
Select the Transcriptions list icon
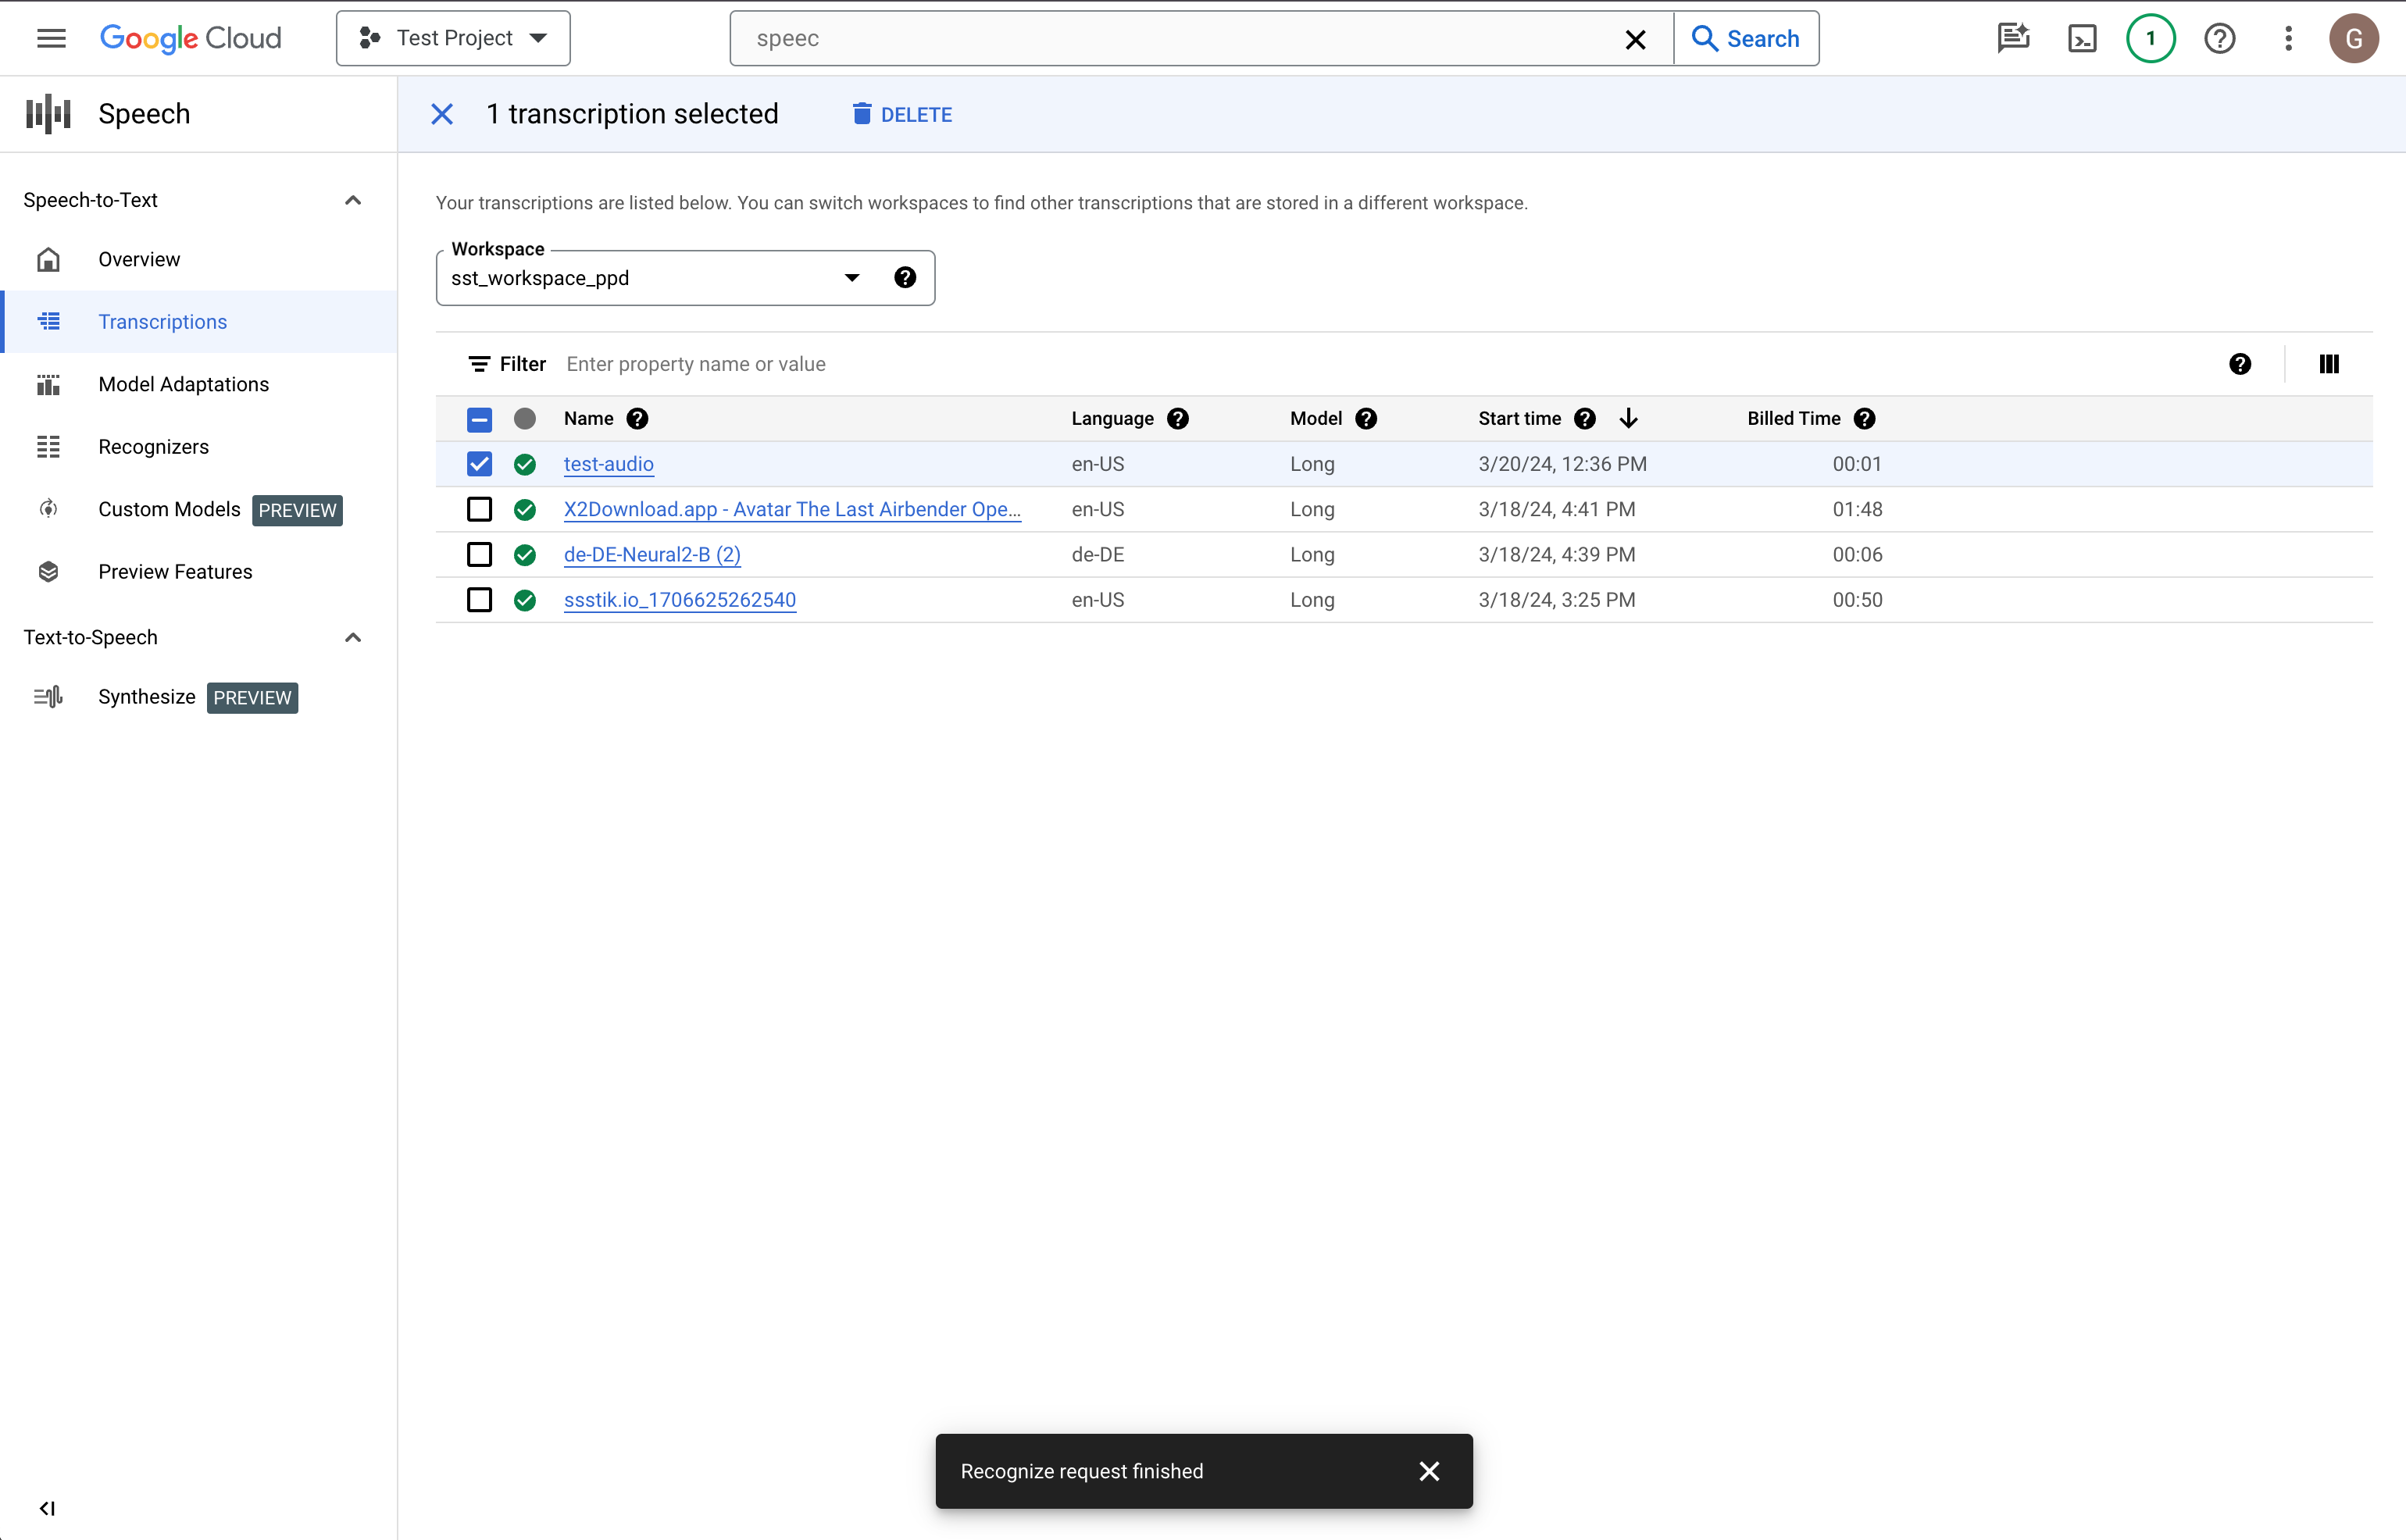(48, 321)
